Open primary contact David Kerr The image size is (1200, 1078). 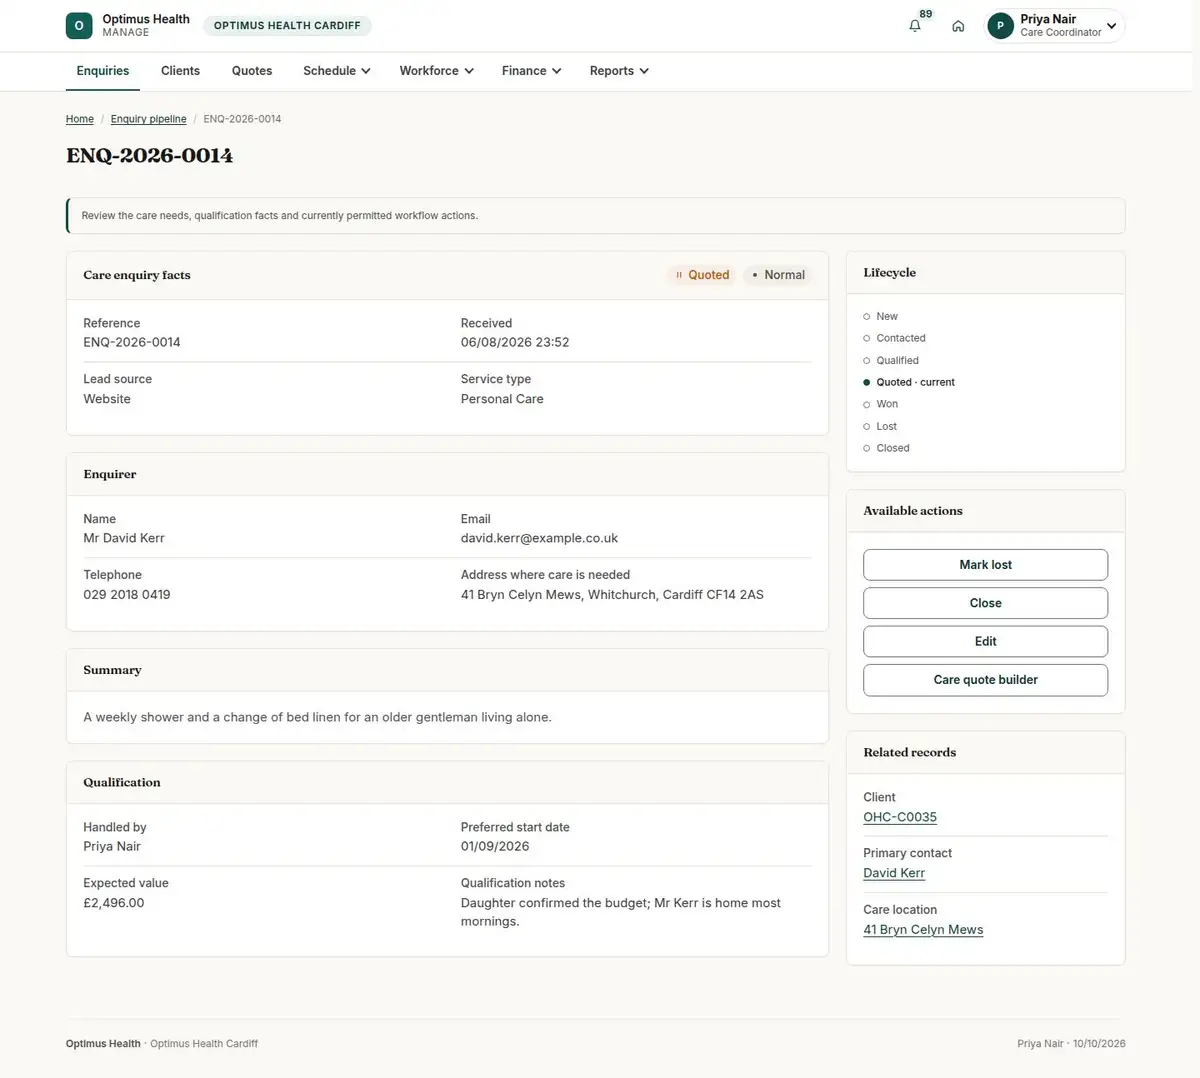pos(894,873)
